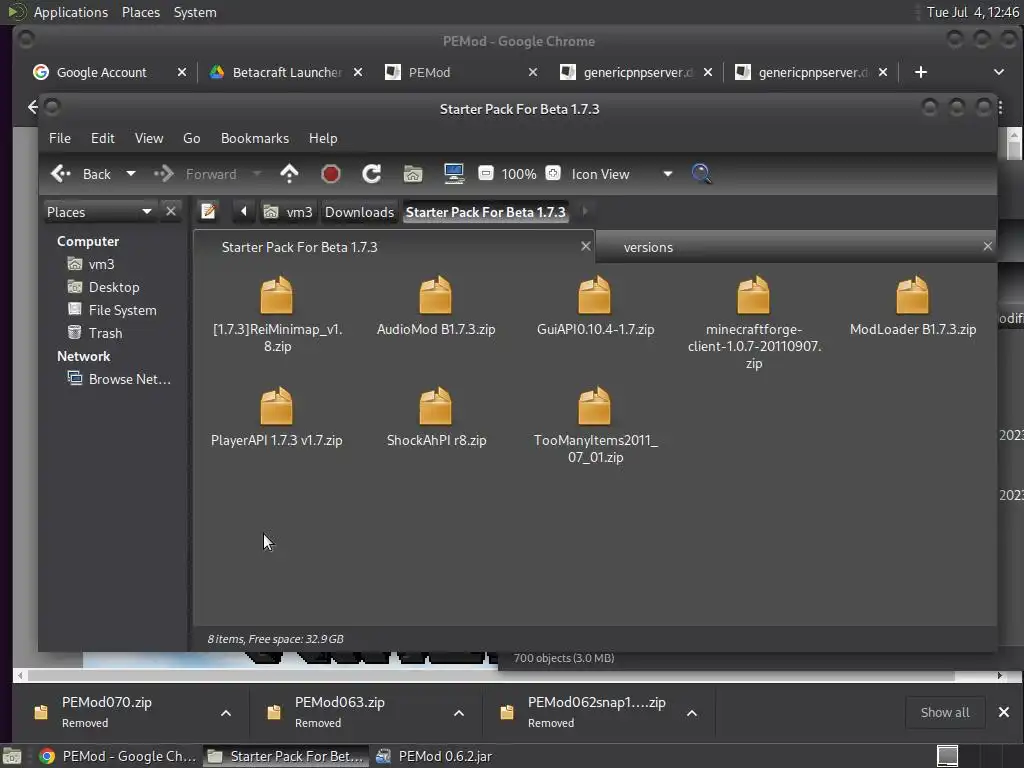Image resolution: width=1024 pixels, height=768 pixels.
Task: Close the Betacraft Launcher Chrome tab
Action: pyautogui.click(x=358, y=72)
